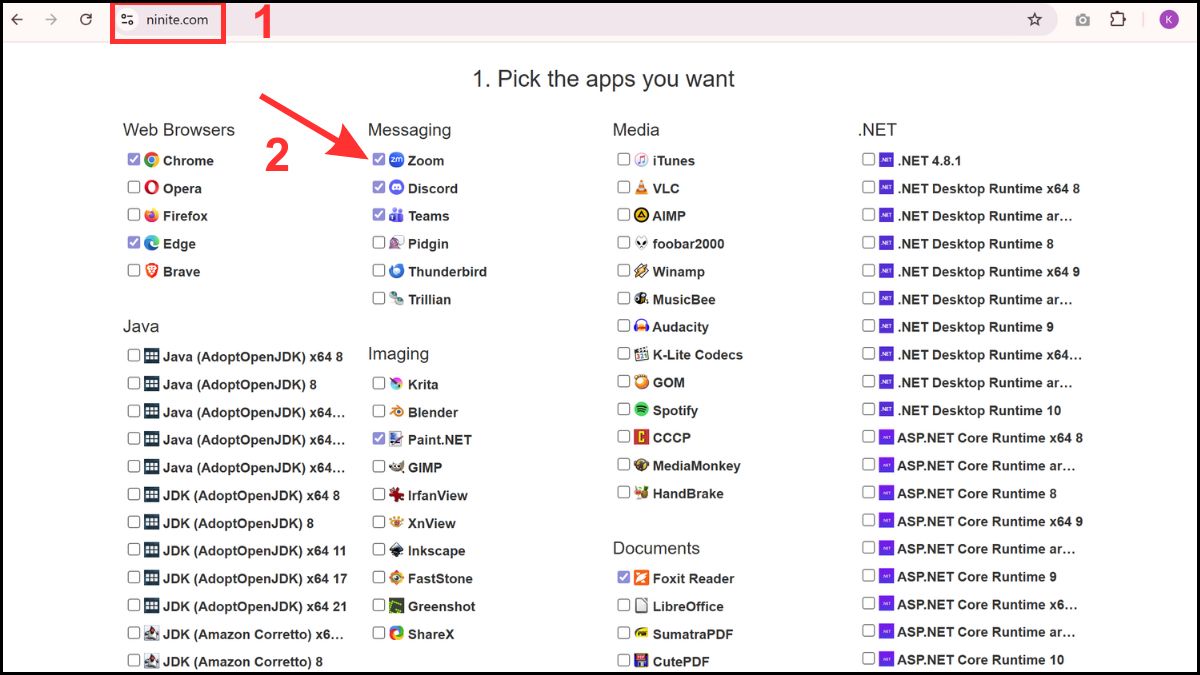Image resolution: width=1200 pixels, height=675 pixels.
Task: Click the ASP.NET Core Runtime x64 9 label
Action: pos(990,521)
